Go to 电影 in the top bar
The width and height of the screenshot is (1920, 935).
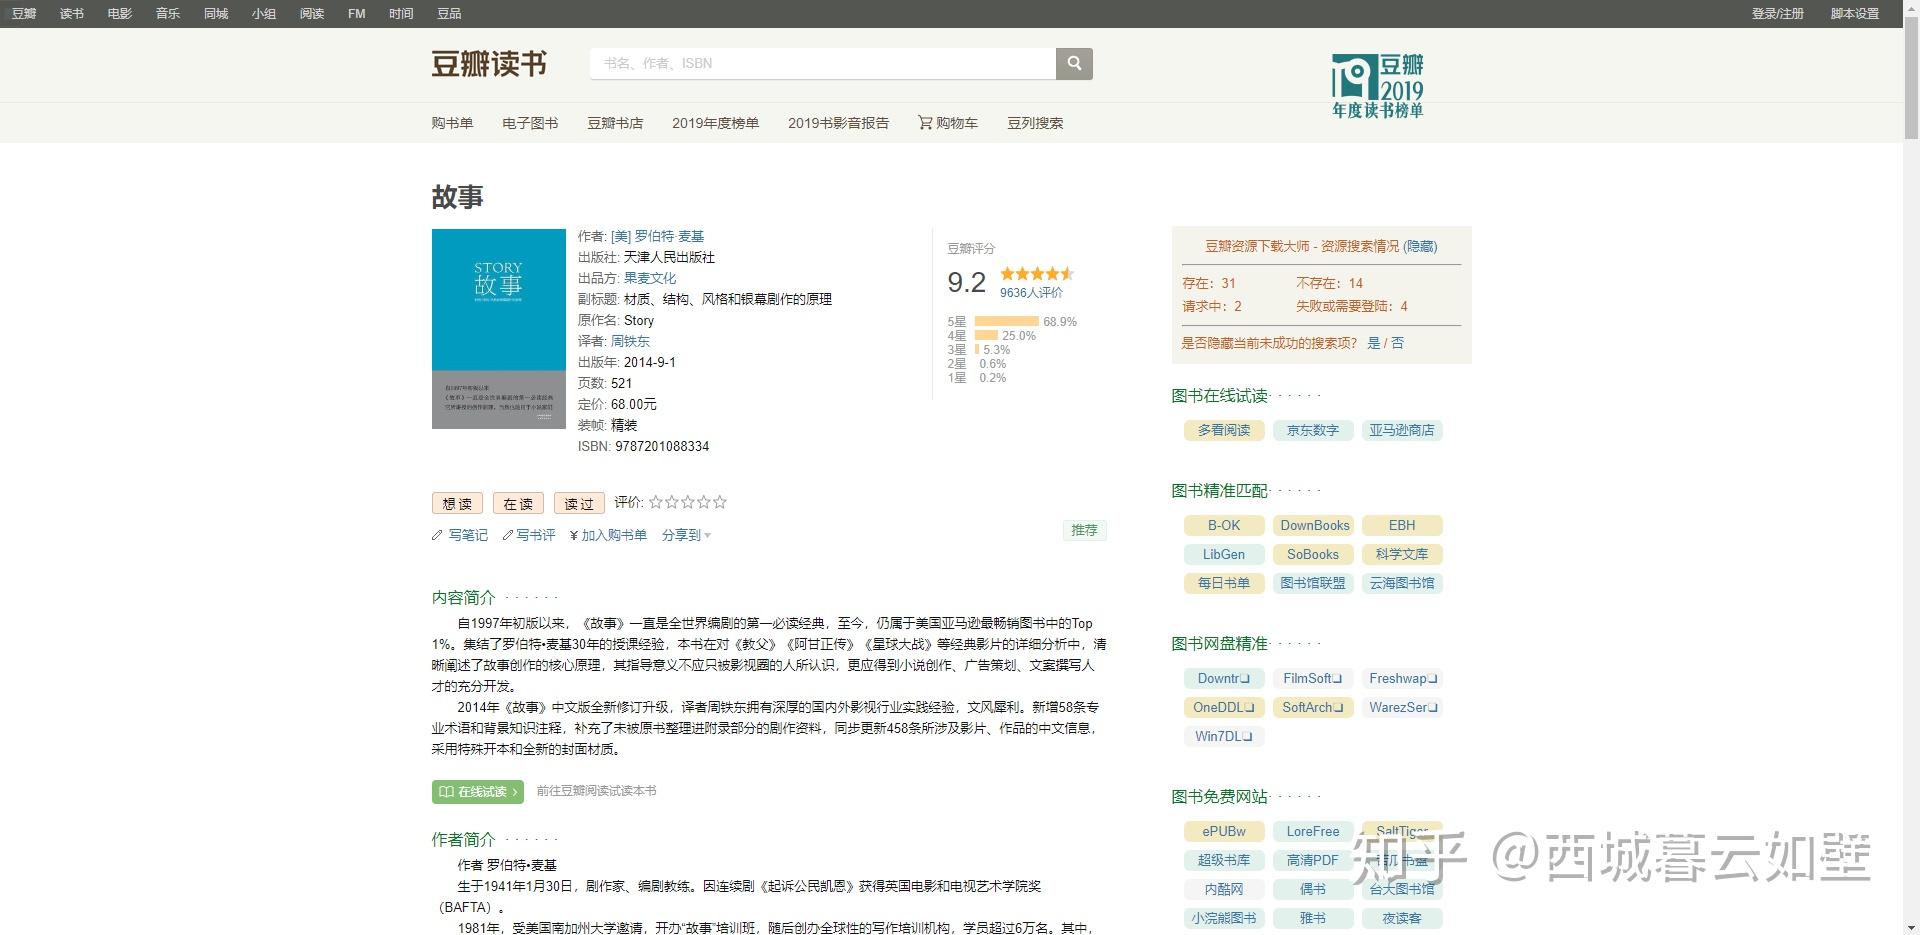[x=120, y=13]
